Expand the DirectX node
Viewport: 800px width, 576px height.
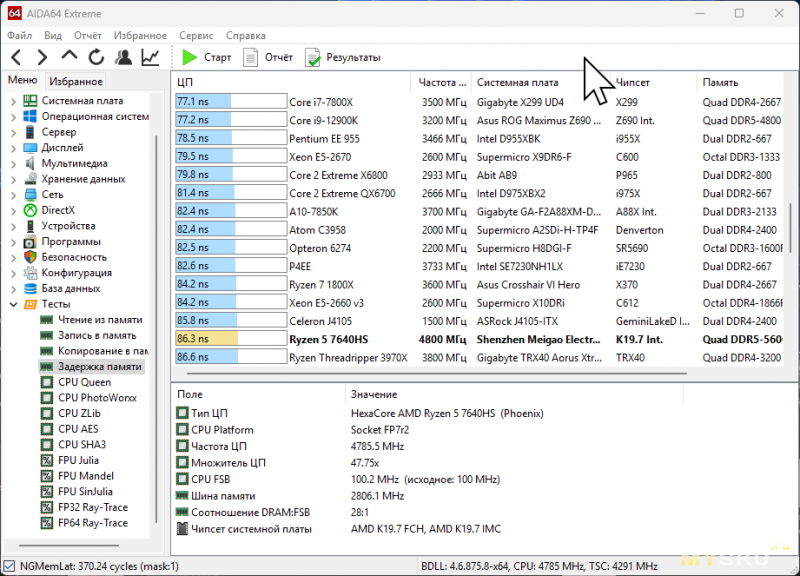click(x=13, y=211)
